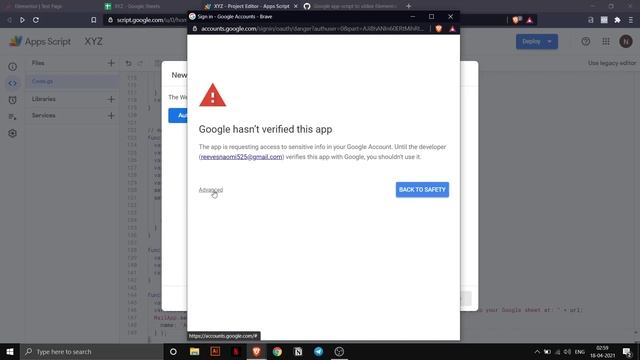Add a library with the Libraries plus

click(111, 99)
